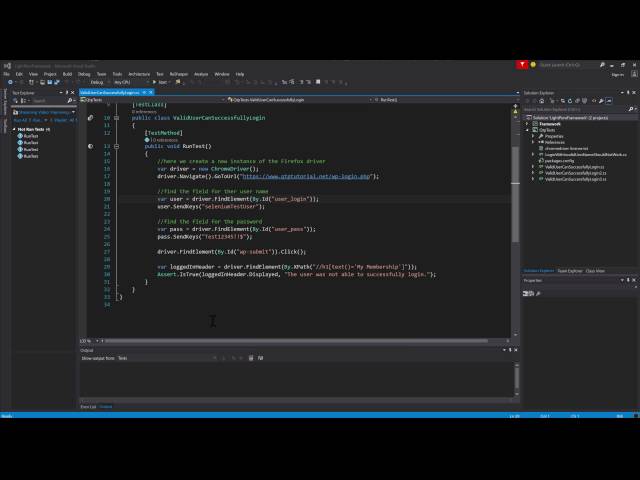Viewport: 640px width, 480px height.
Task: Click the Clear All output icon
Action: pyautogui.click(x=251, y=358)
